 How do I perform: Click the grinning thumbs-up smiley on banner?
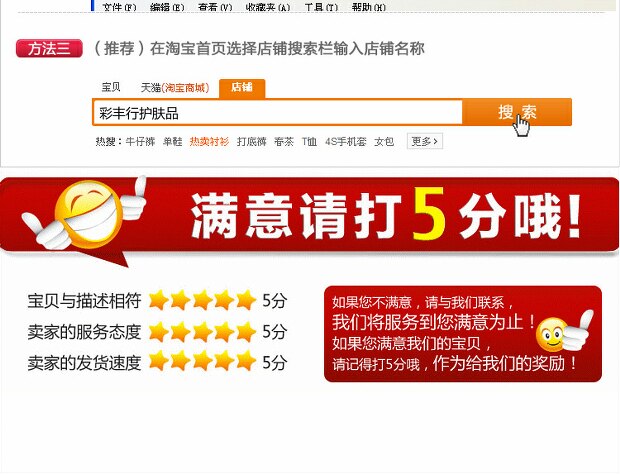tap(85, 213)
